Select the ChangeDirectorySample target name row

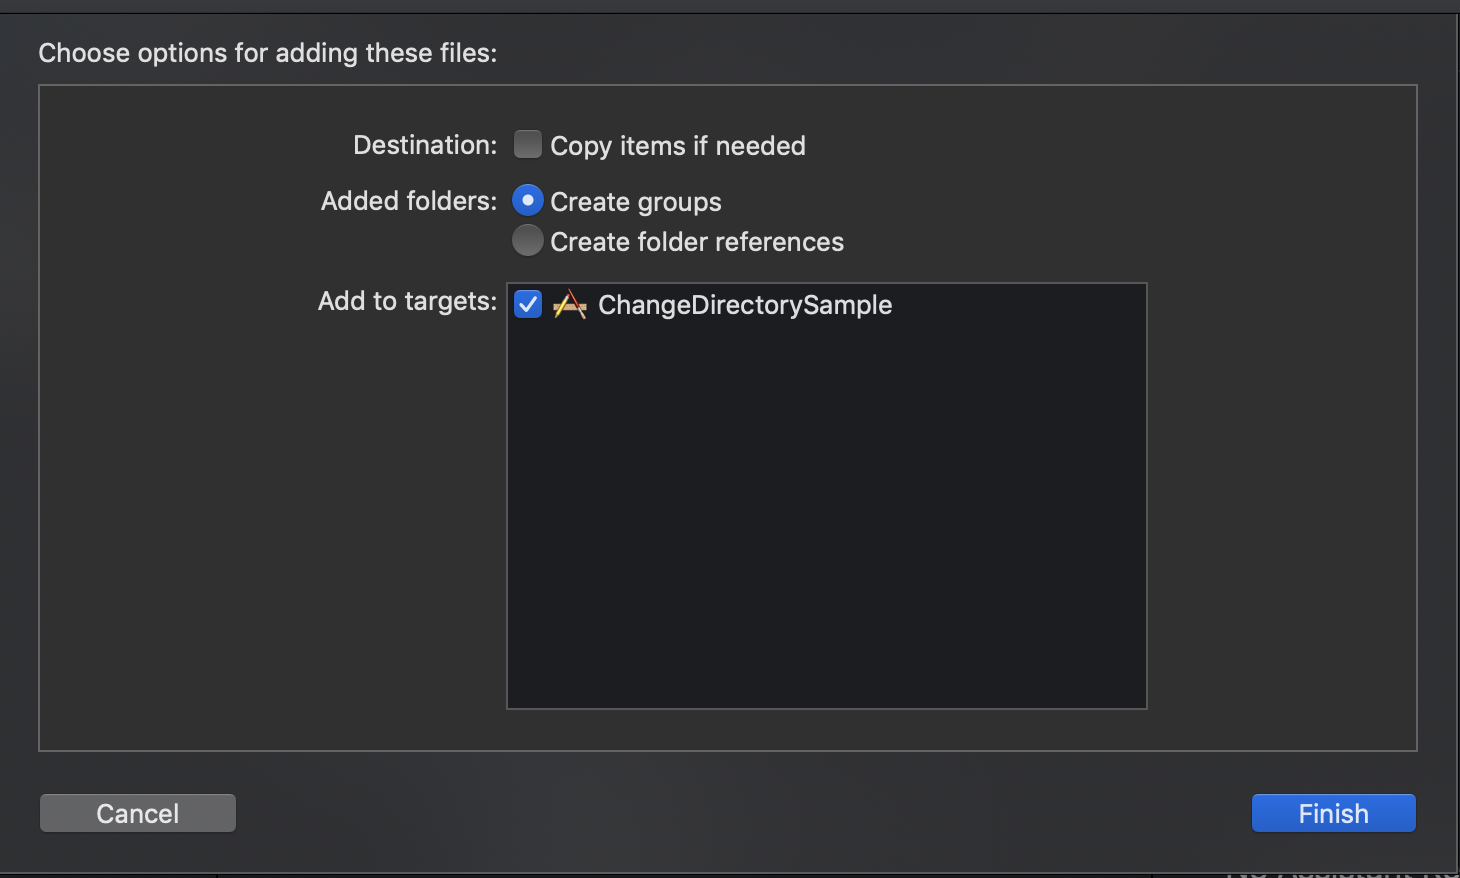pos(745,305)
